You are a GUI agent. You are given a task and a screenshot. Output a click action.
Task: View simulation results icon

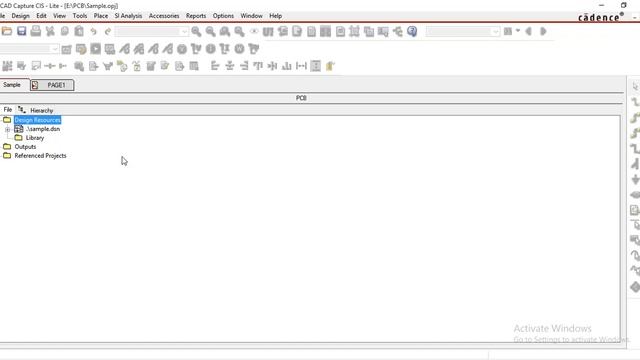[110, 49]
